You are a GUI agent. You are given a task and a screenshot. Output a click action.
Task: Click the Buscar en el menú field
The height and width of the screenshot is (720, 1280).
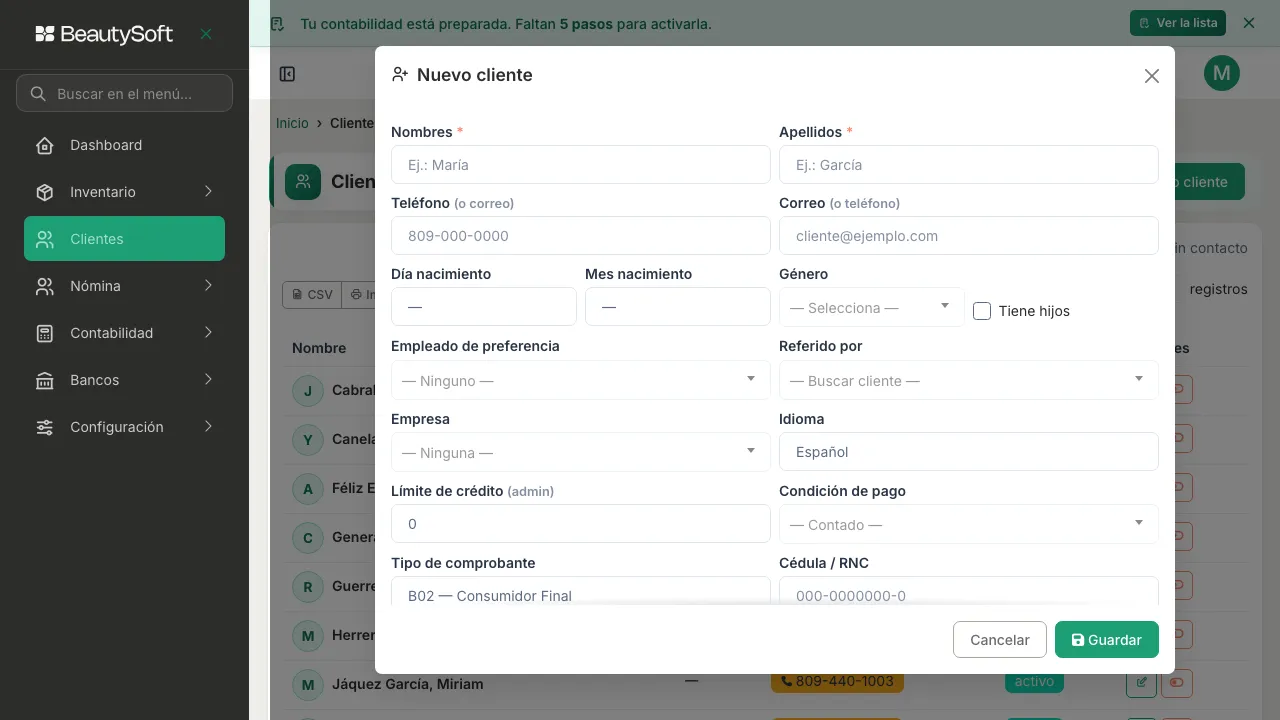124,93
